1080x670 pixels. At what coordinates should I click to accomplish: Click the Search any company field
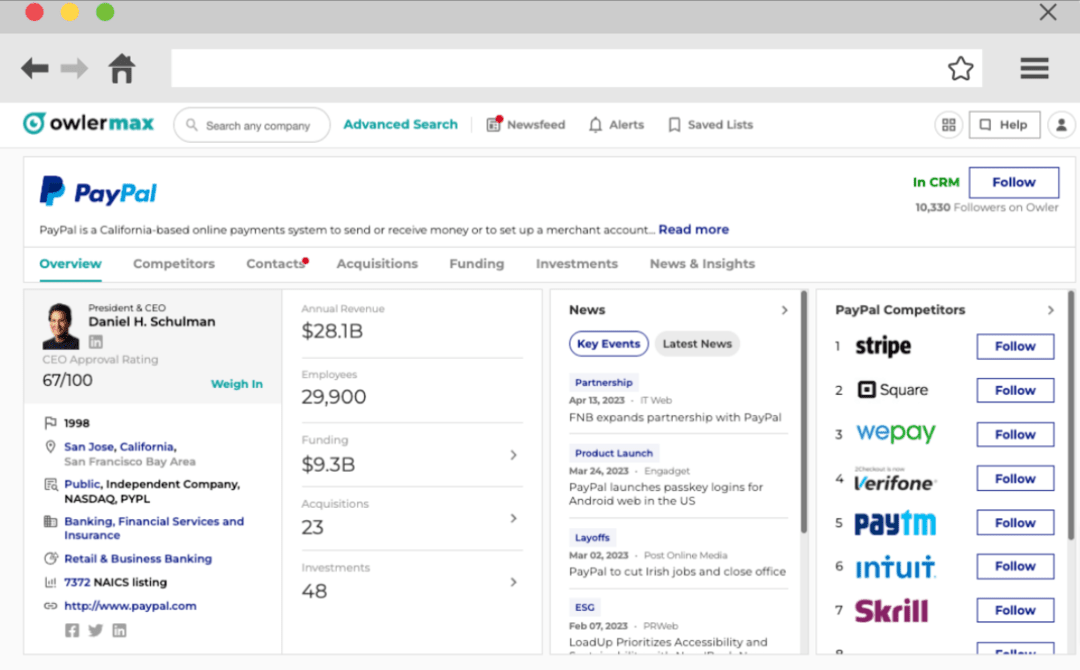coord(250,124)
